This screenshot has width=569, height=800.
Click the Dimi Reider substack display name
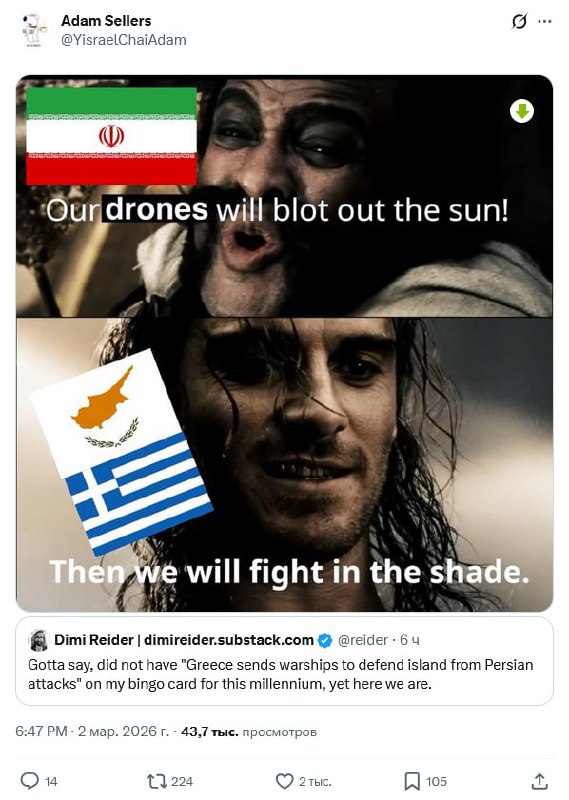tap(184, 640)
